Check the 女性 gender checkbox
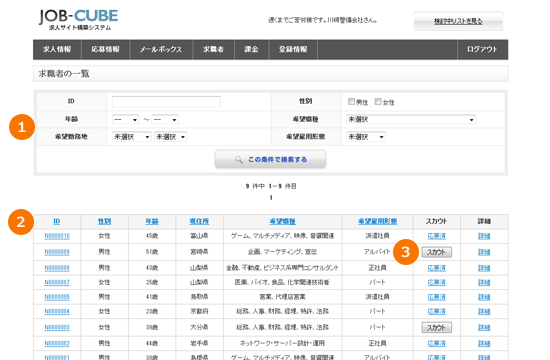This screenshot has width=550, height=360. point(378,101)
